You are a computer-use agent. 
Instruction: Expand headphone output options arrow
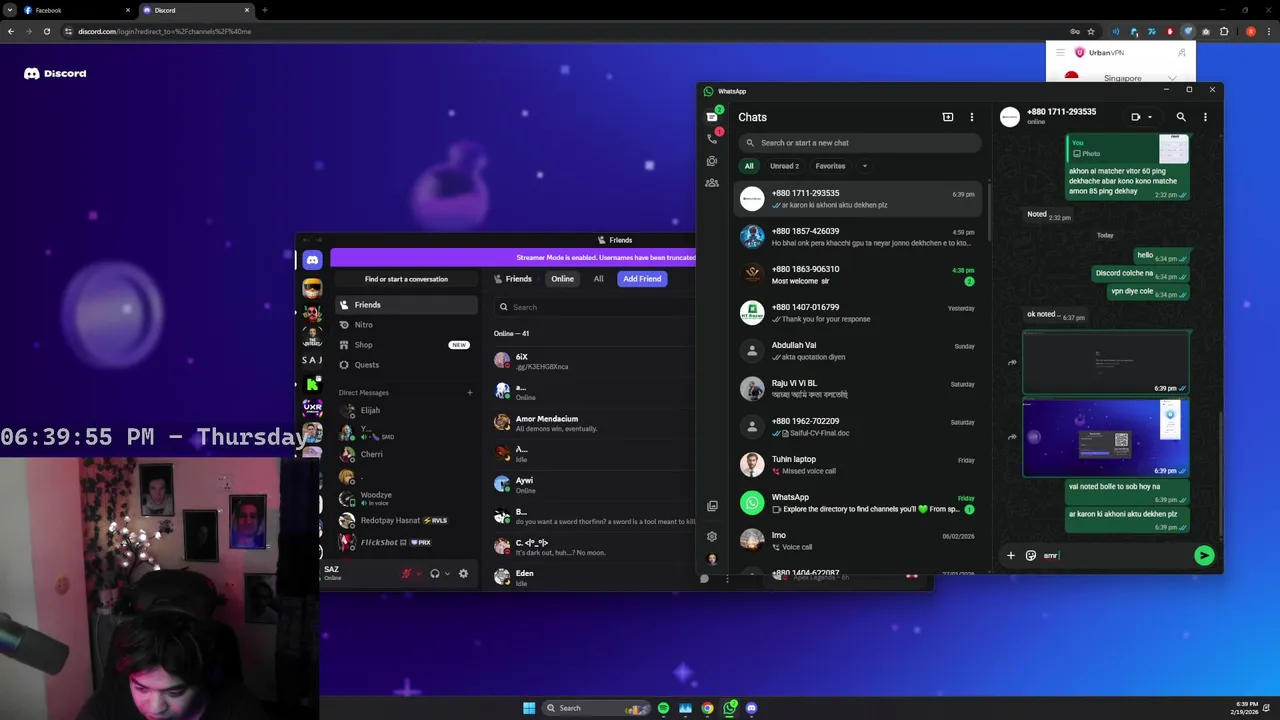(447, 574)
